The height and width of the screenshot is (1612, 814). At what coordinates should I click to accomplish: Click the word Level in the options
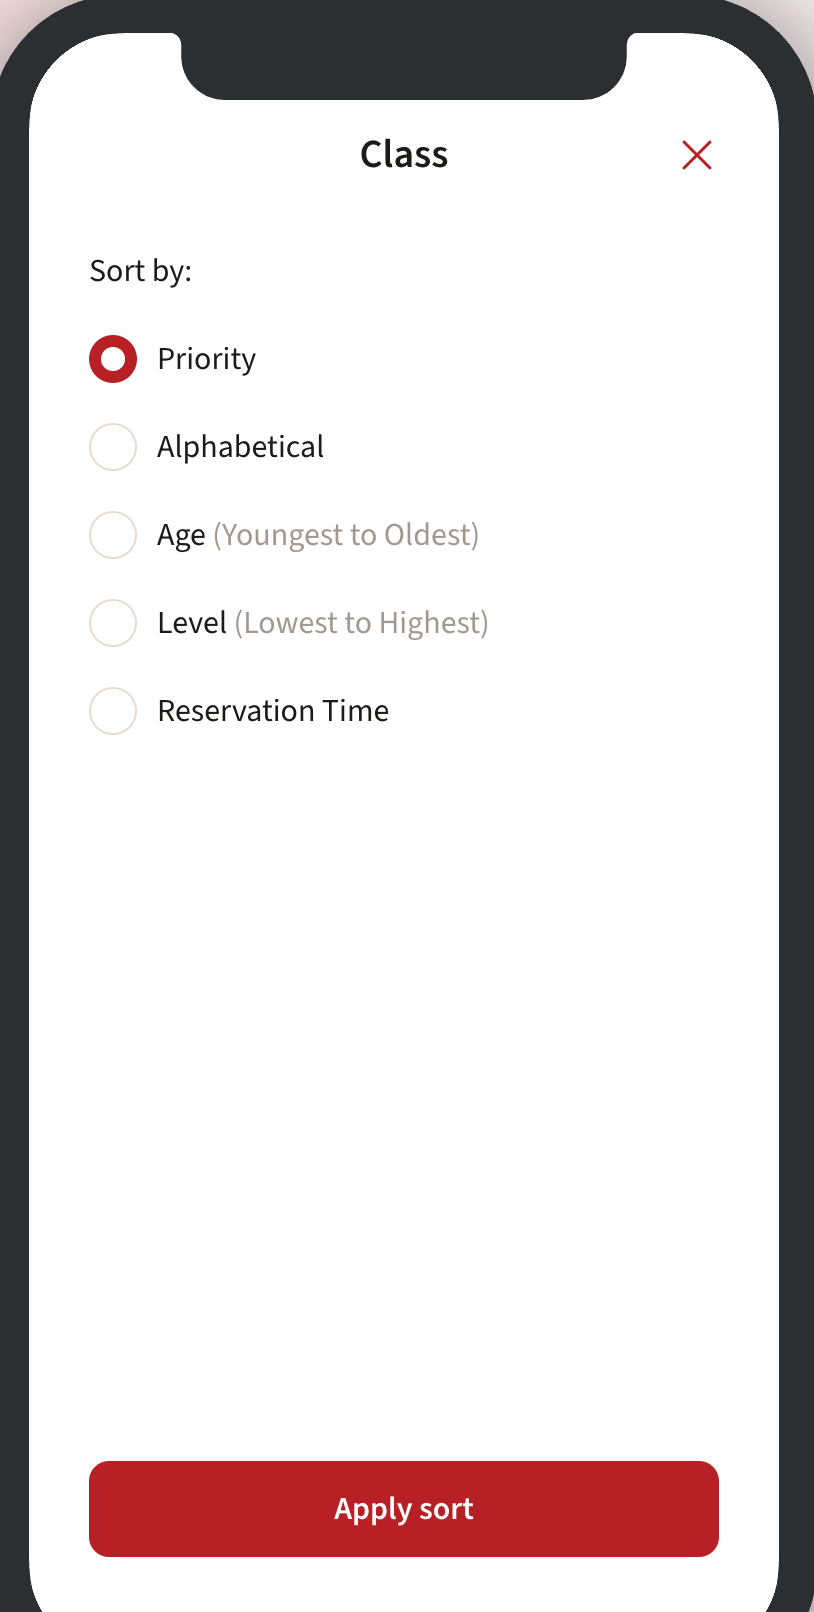click(192, 623)
